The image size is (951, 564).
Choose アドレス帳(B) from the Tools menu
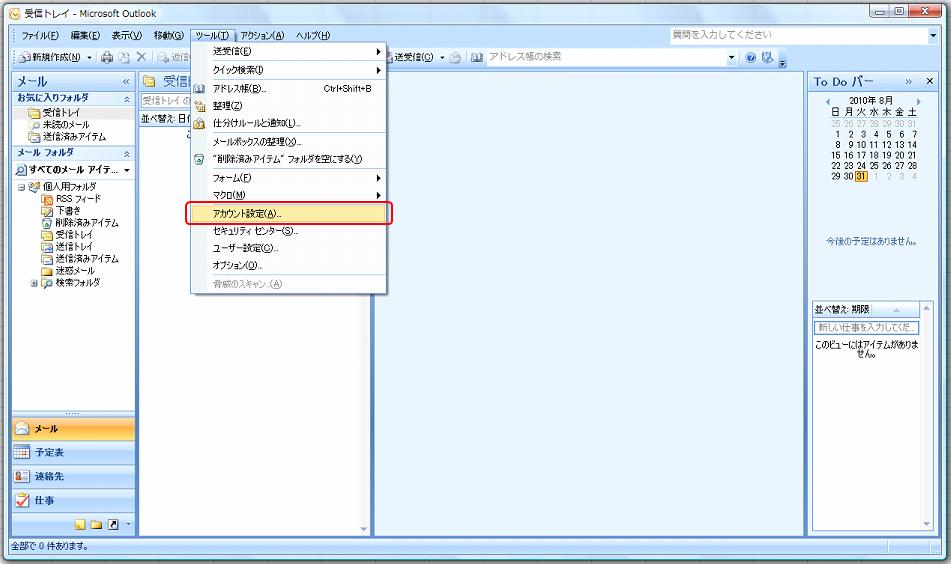(x=289, y=89)
